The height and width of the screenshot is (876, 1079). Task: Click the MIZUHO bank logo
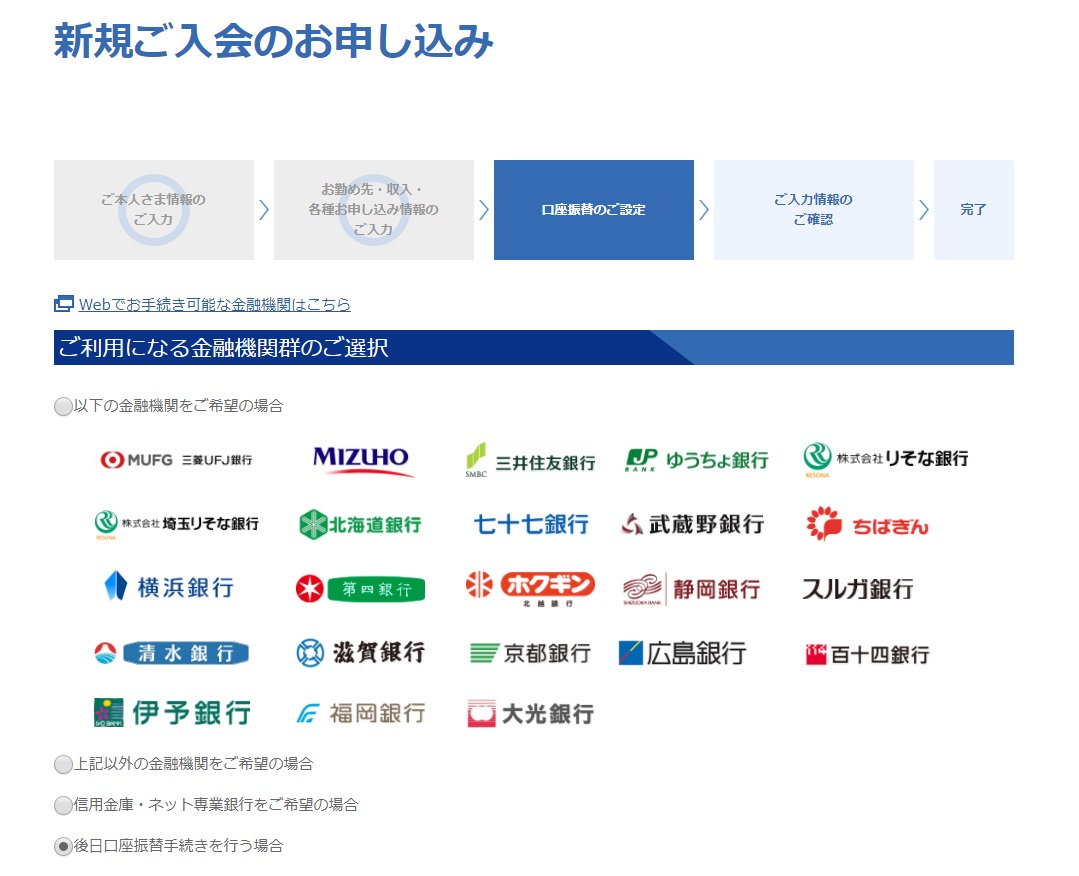362,457
